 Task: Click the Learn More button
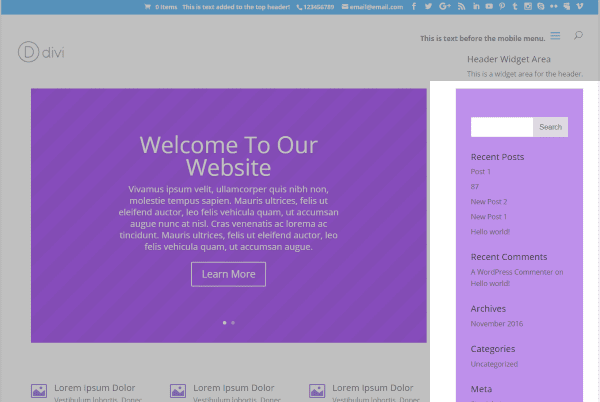tap(228, 274)
